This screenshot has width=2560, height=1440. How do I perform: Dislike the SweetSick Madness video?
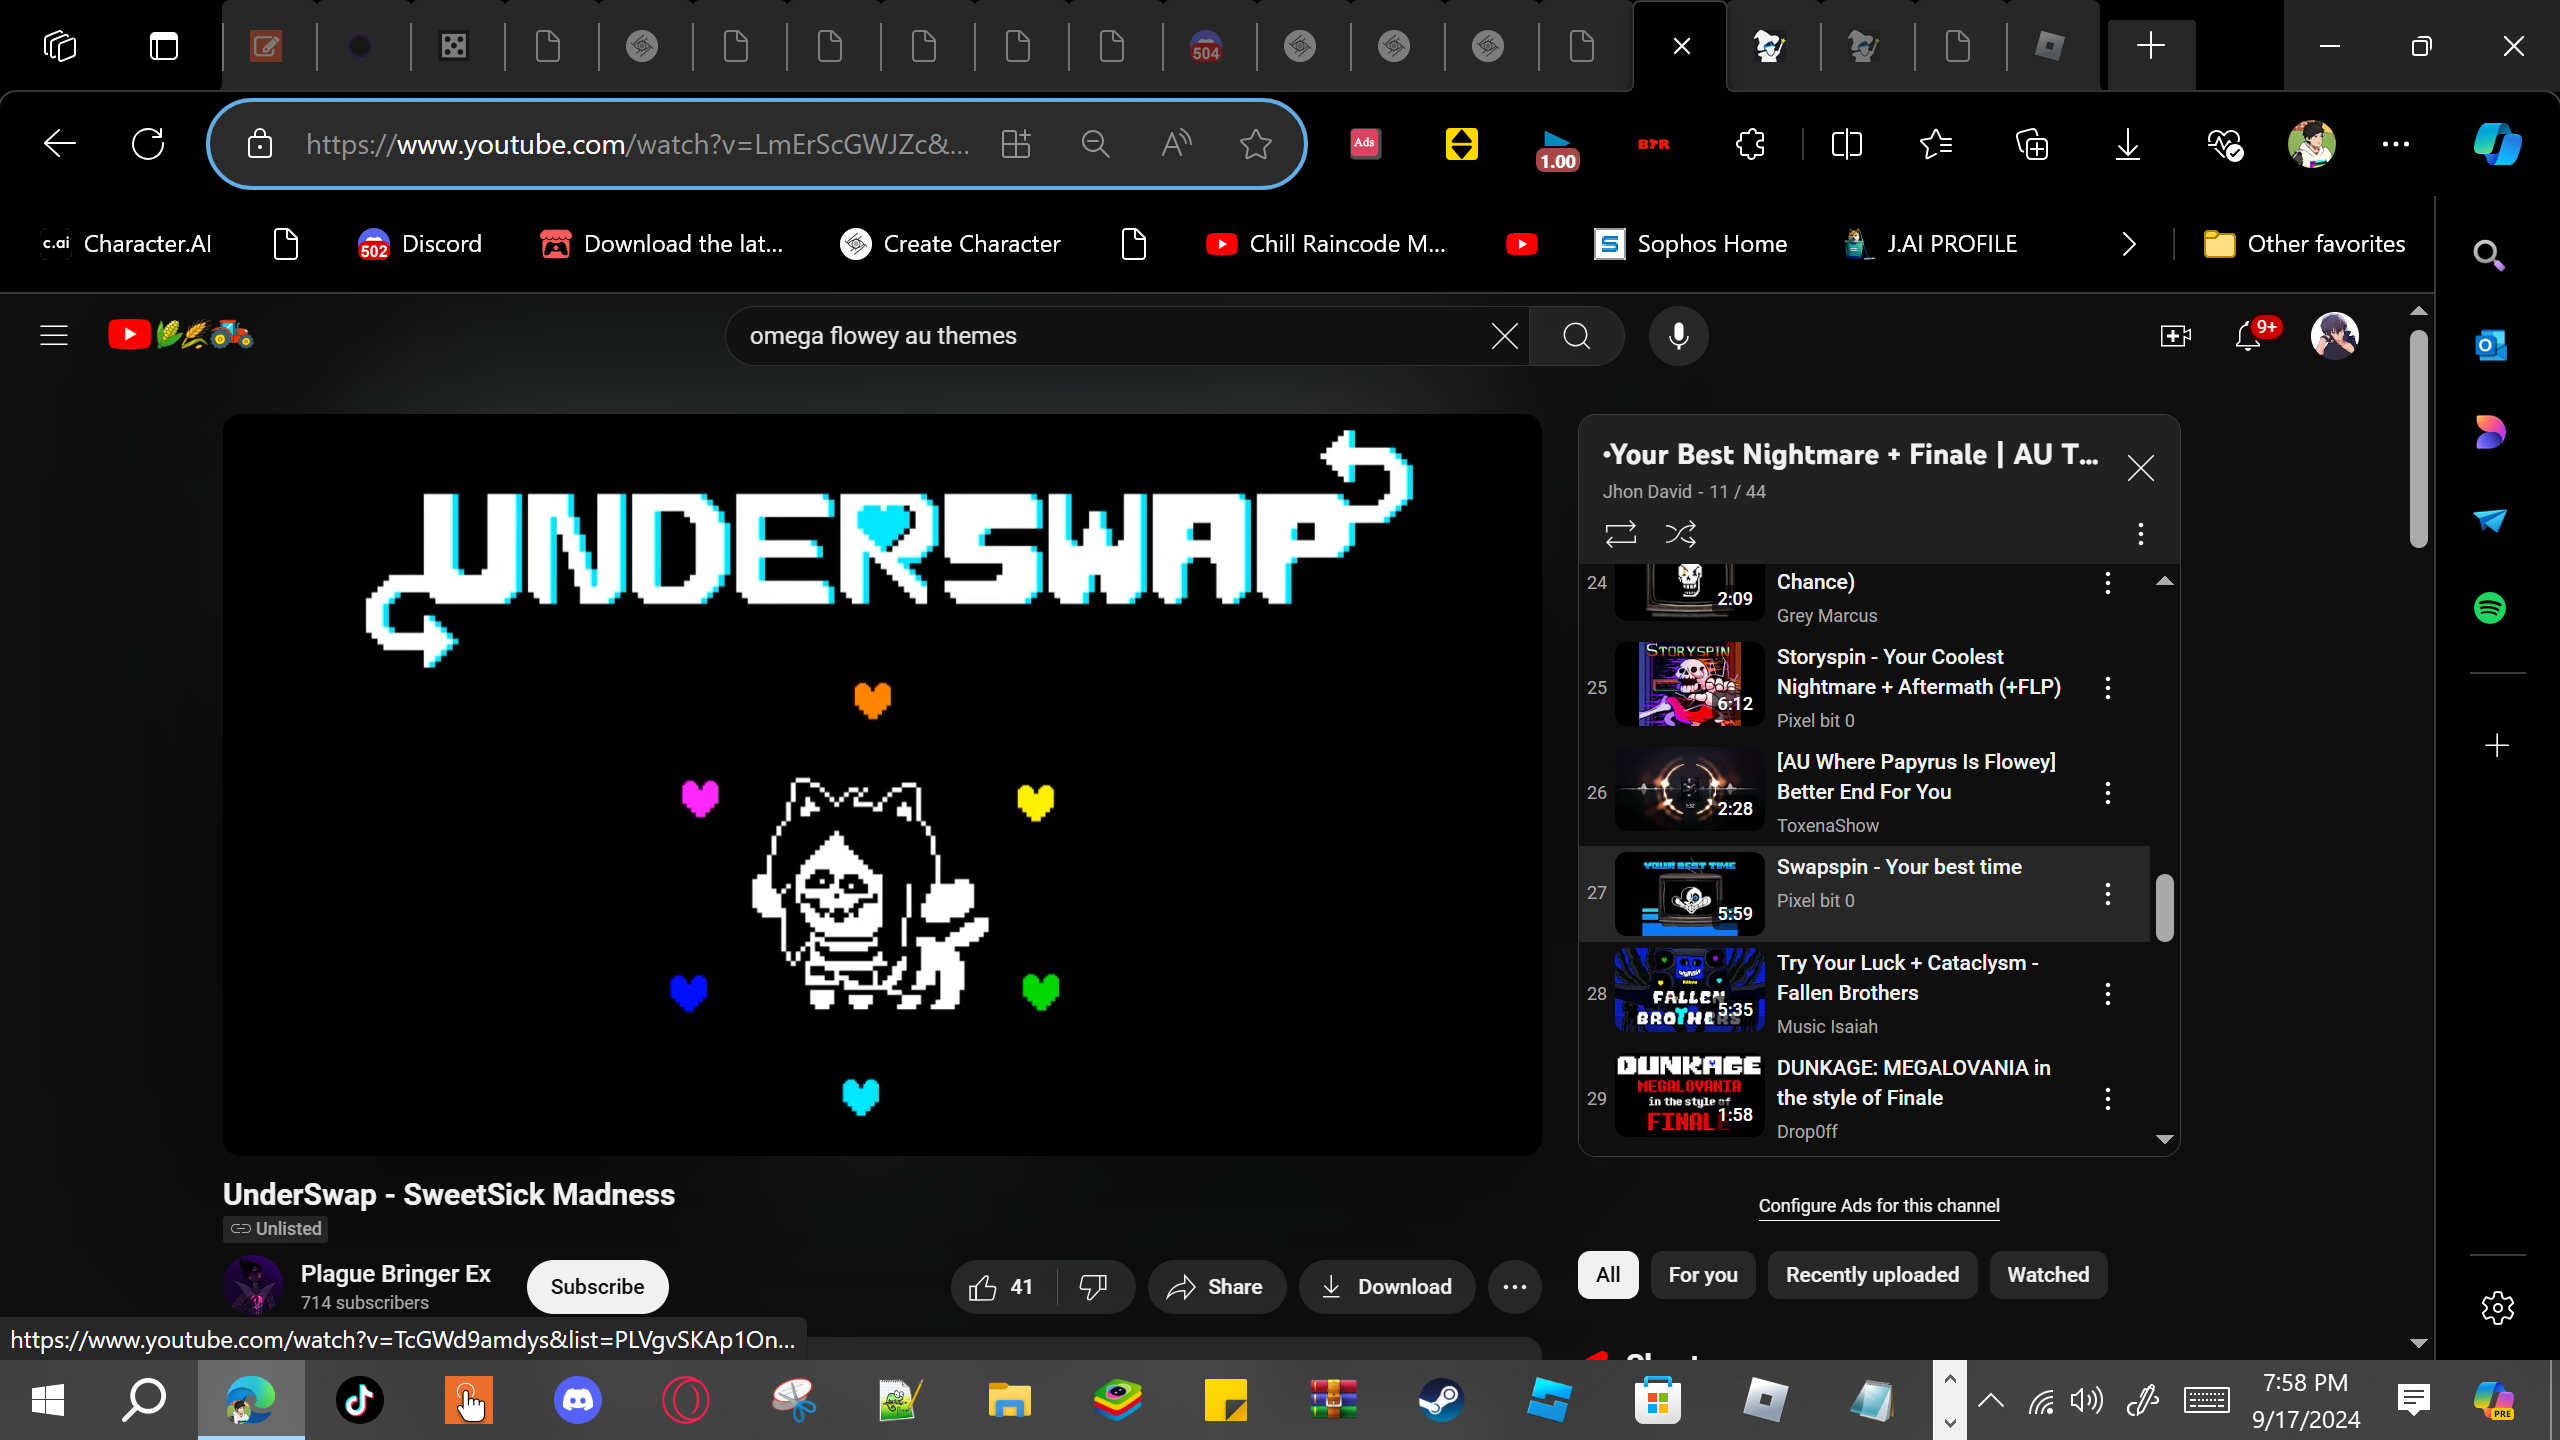(1094, 1287)
